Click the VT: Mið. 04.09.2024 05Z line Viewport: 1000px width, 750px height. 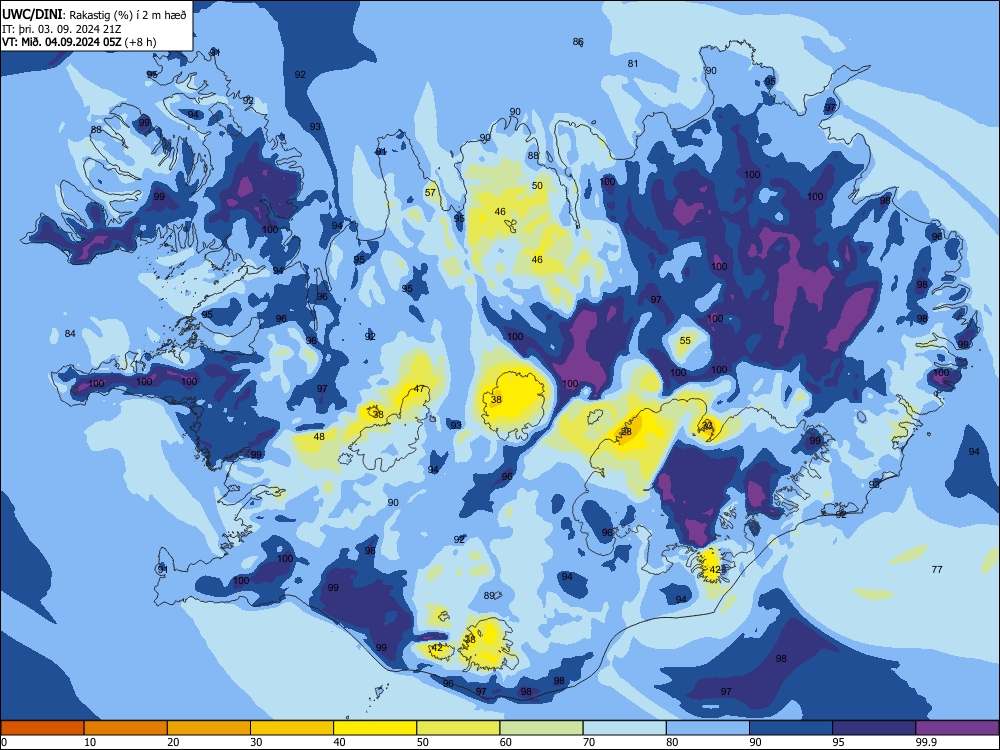pos(79,42)
